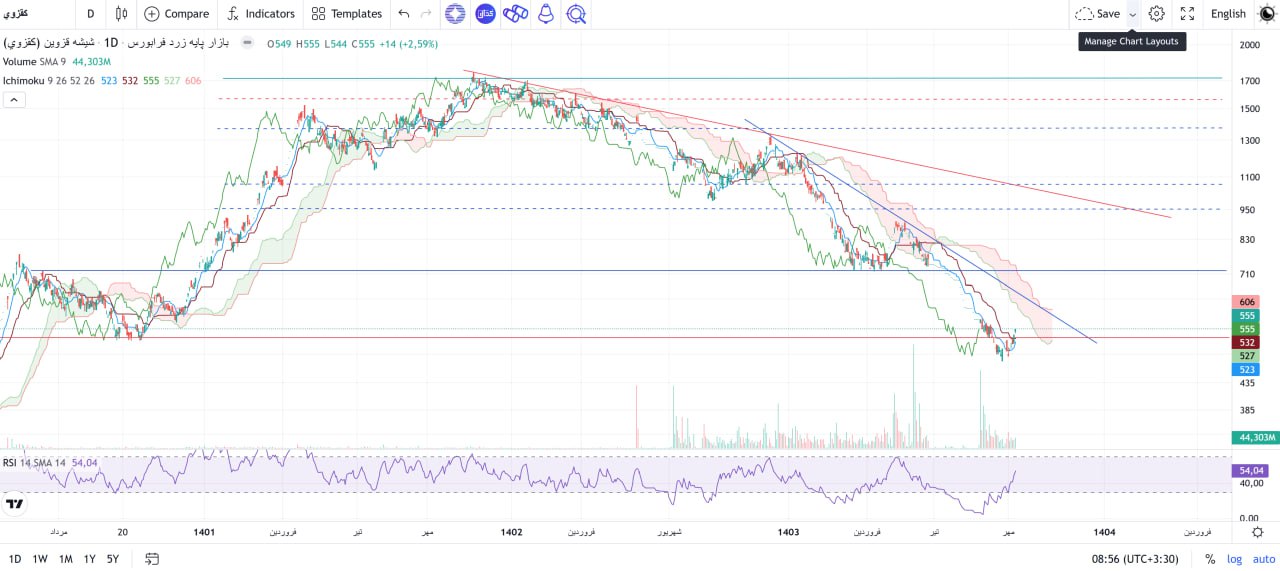The width and height of the screenshot is (1280, 571).
Task: Click the redo arrow in toolbar
Action: coord(427,14)
